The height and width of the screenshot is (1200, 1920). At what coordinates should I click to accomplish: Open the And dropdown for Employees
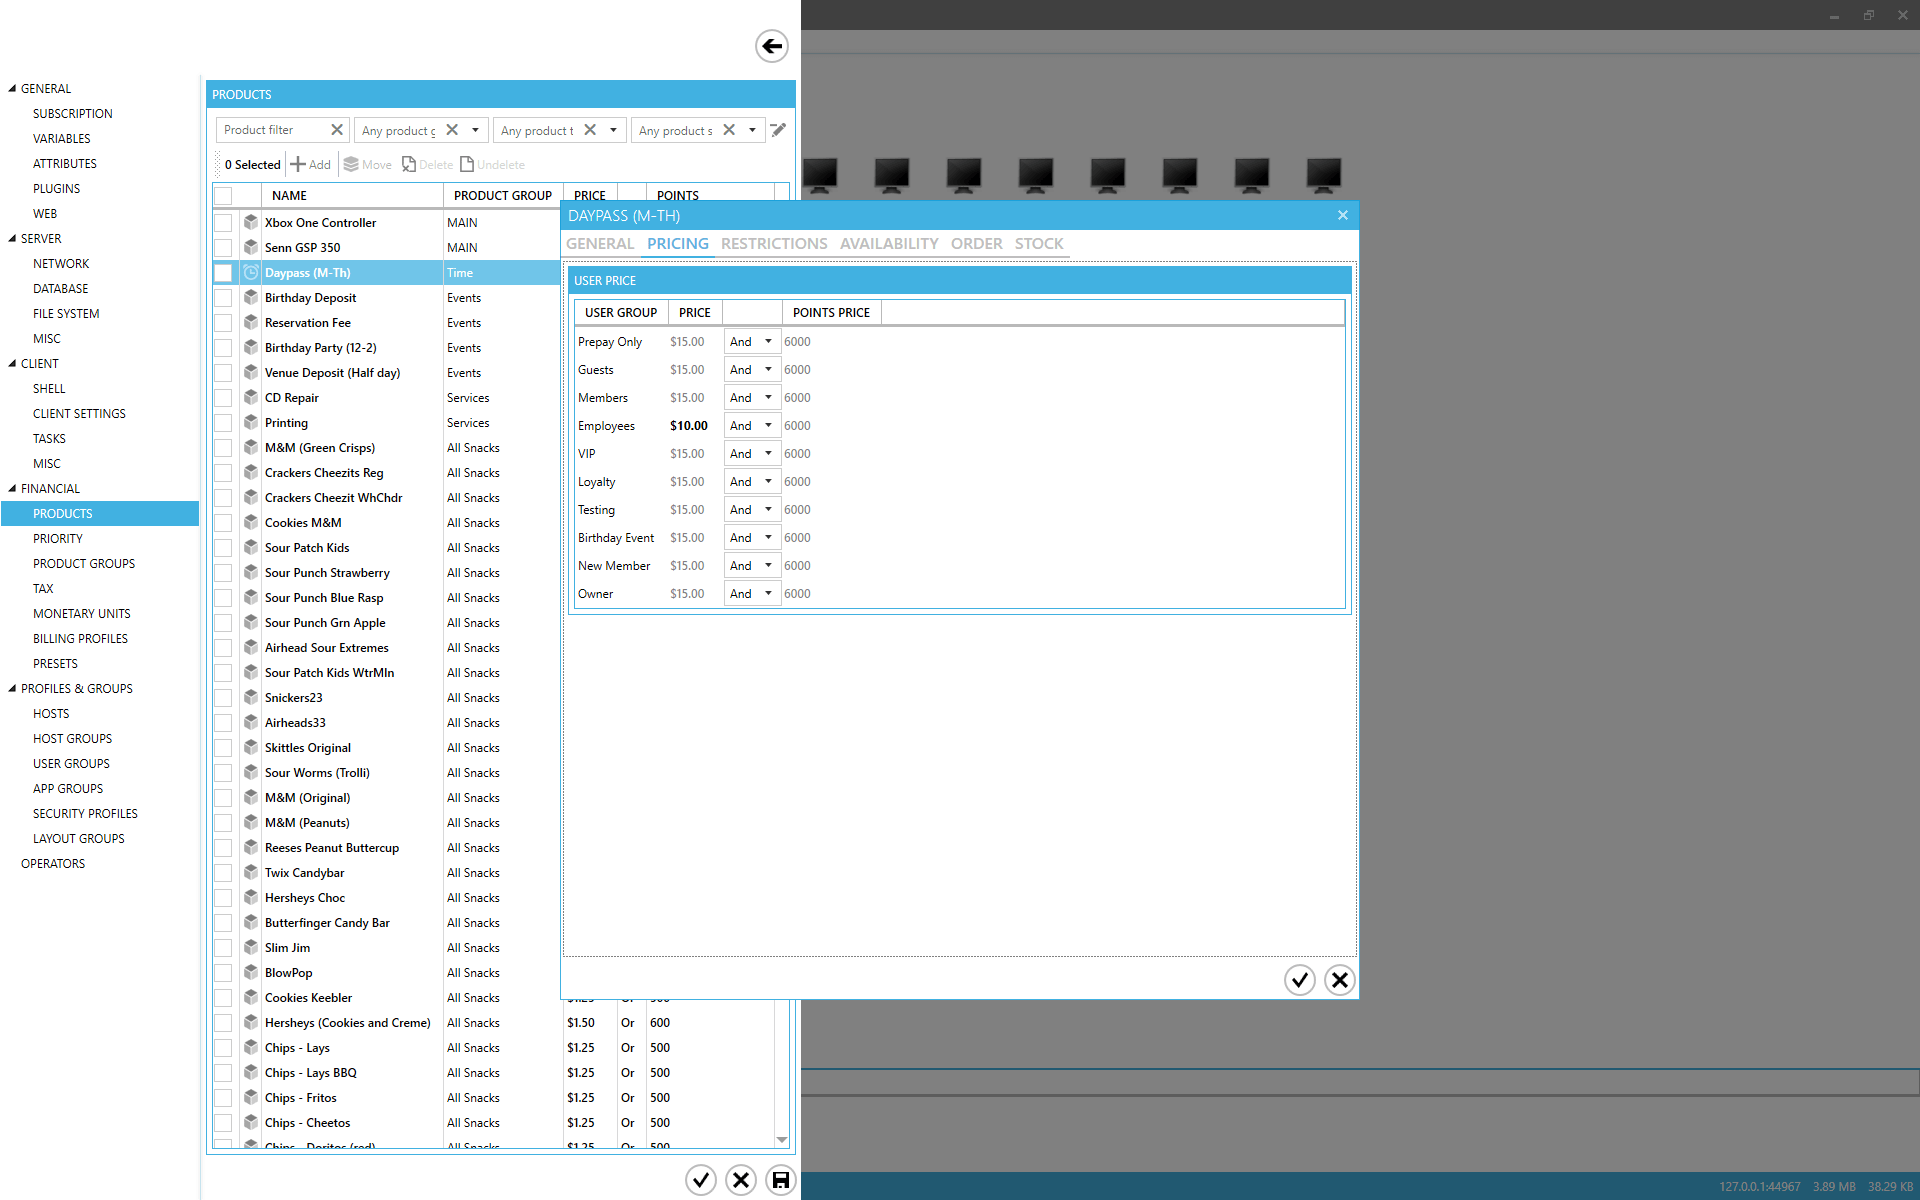click(x=767, y=426)
